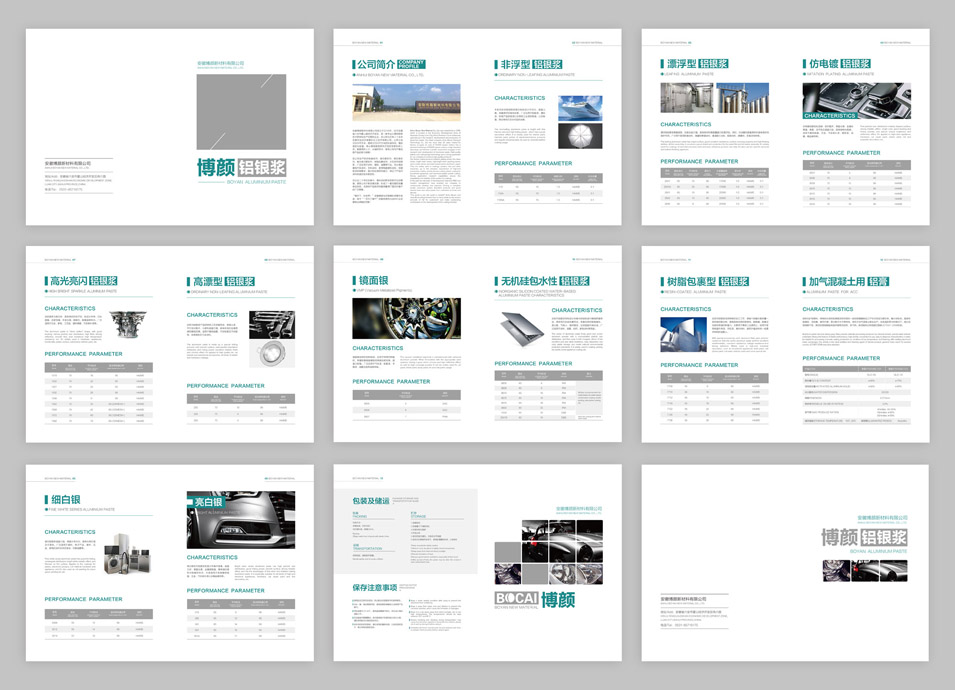This screenshot has width=955, height=690.
Task: Click the 亮白银 car headlight photo
Action: (240, 520)
